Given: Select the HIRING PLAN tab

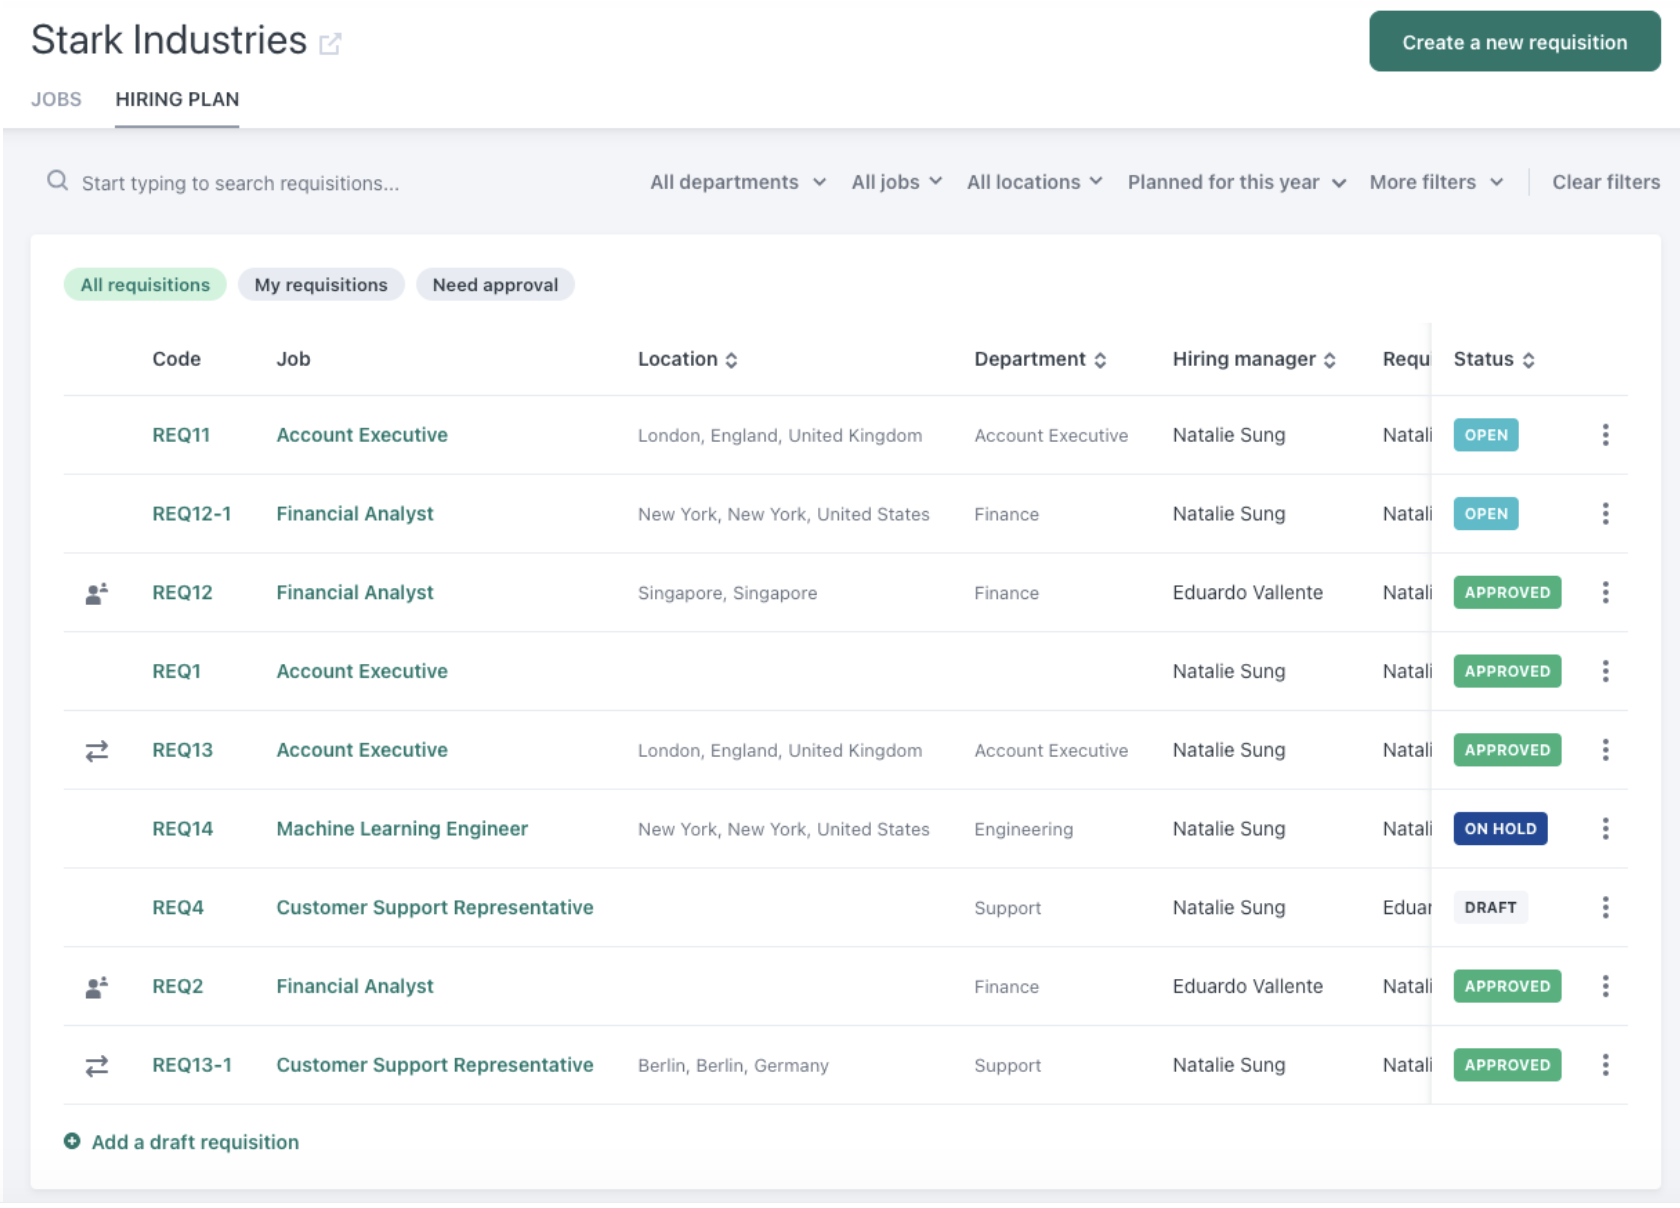Looking at the screenshot, I should (177, 99).
